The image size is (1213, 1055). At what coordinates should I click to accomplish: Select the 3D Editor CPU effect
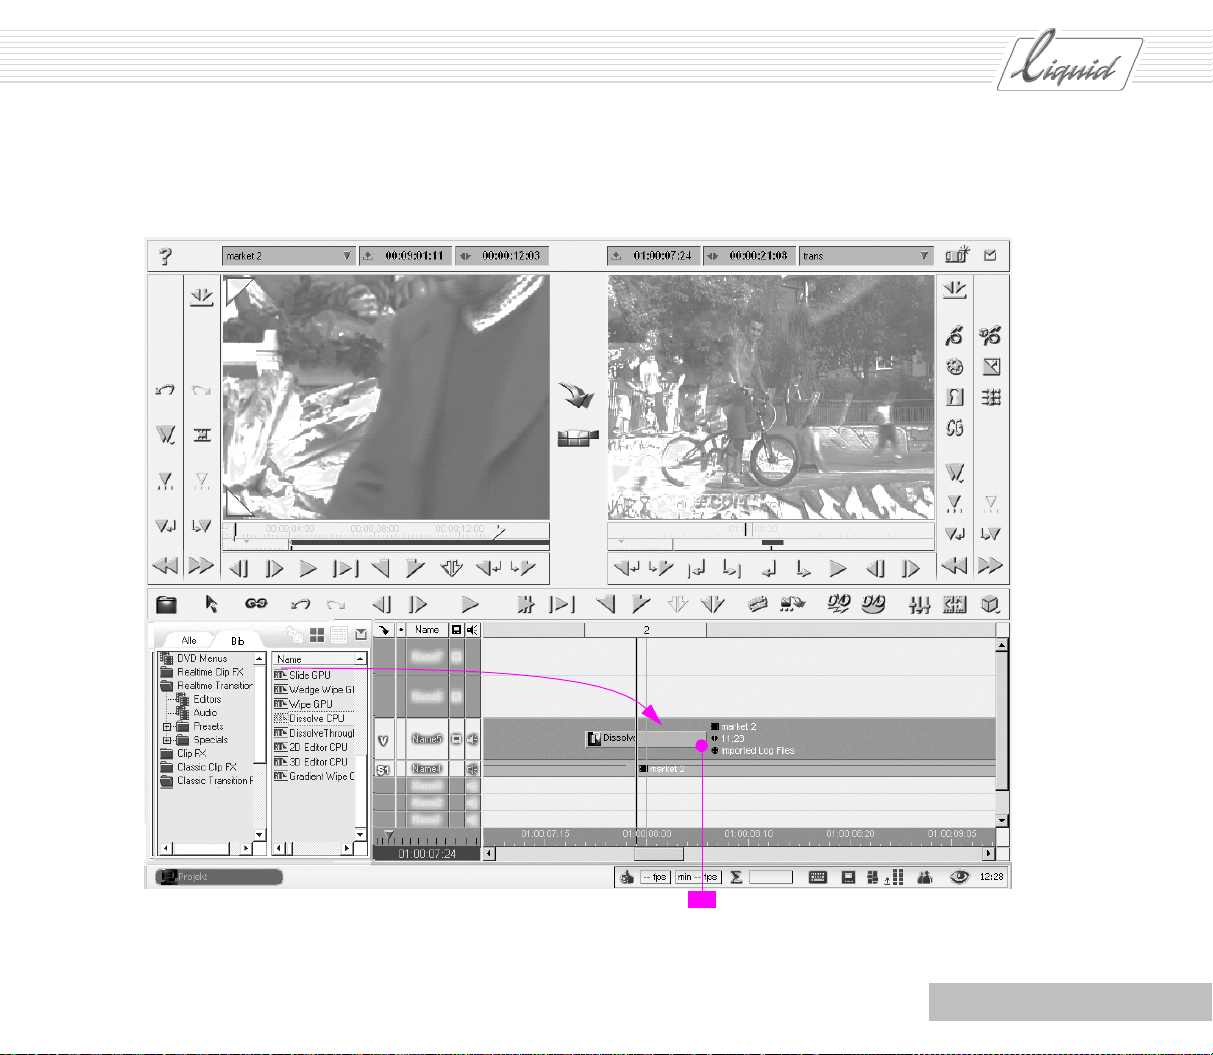coord(311,762)
